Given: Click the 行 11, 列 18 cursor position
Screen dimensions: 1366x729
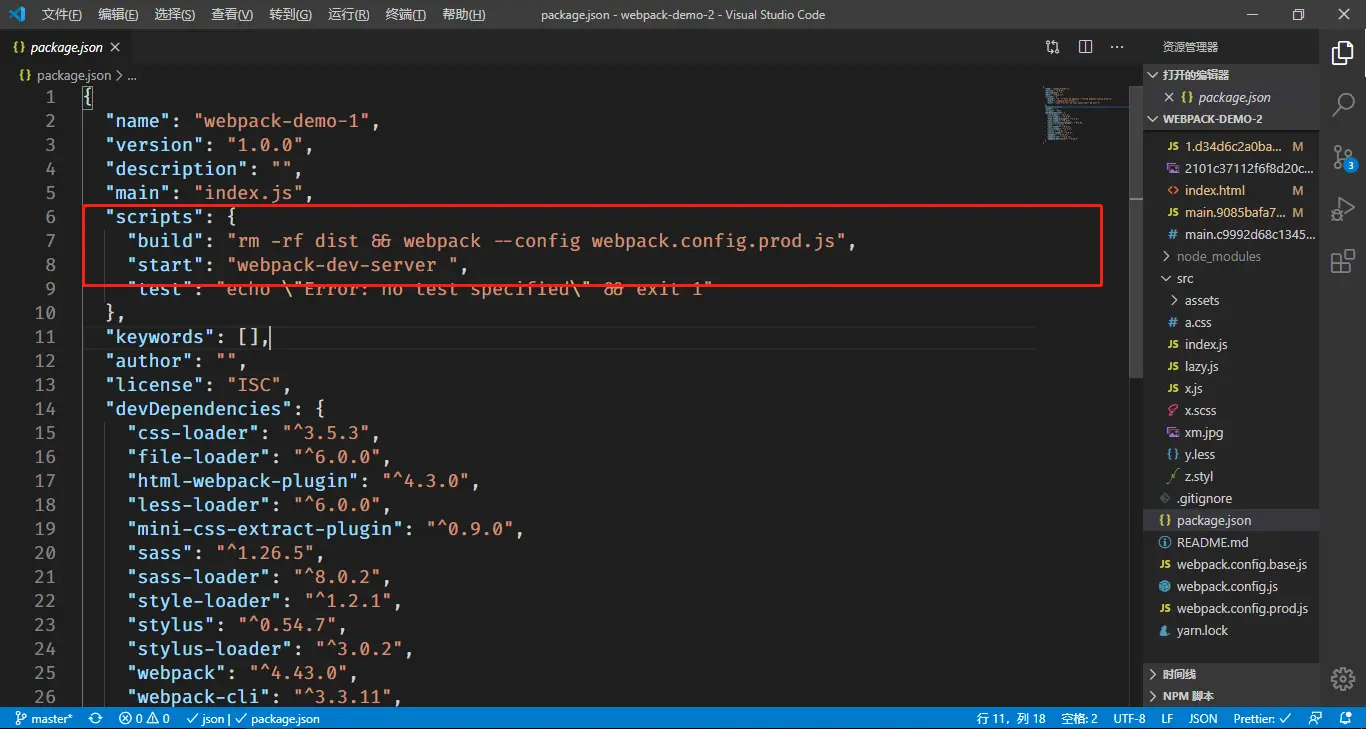Looking at the screenshot, I should pos(1011,719).
